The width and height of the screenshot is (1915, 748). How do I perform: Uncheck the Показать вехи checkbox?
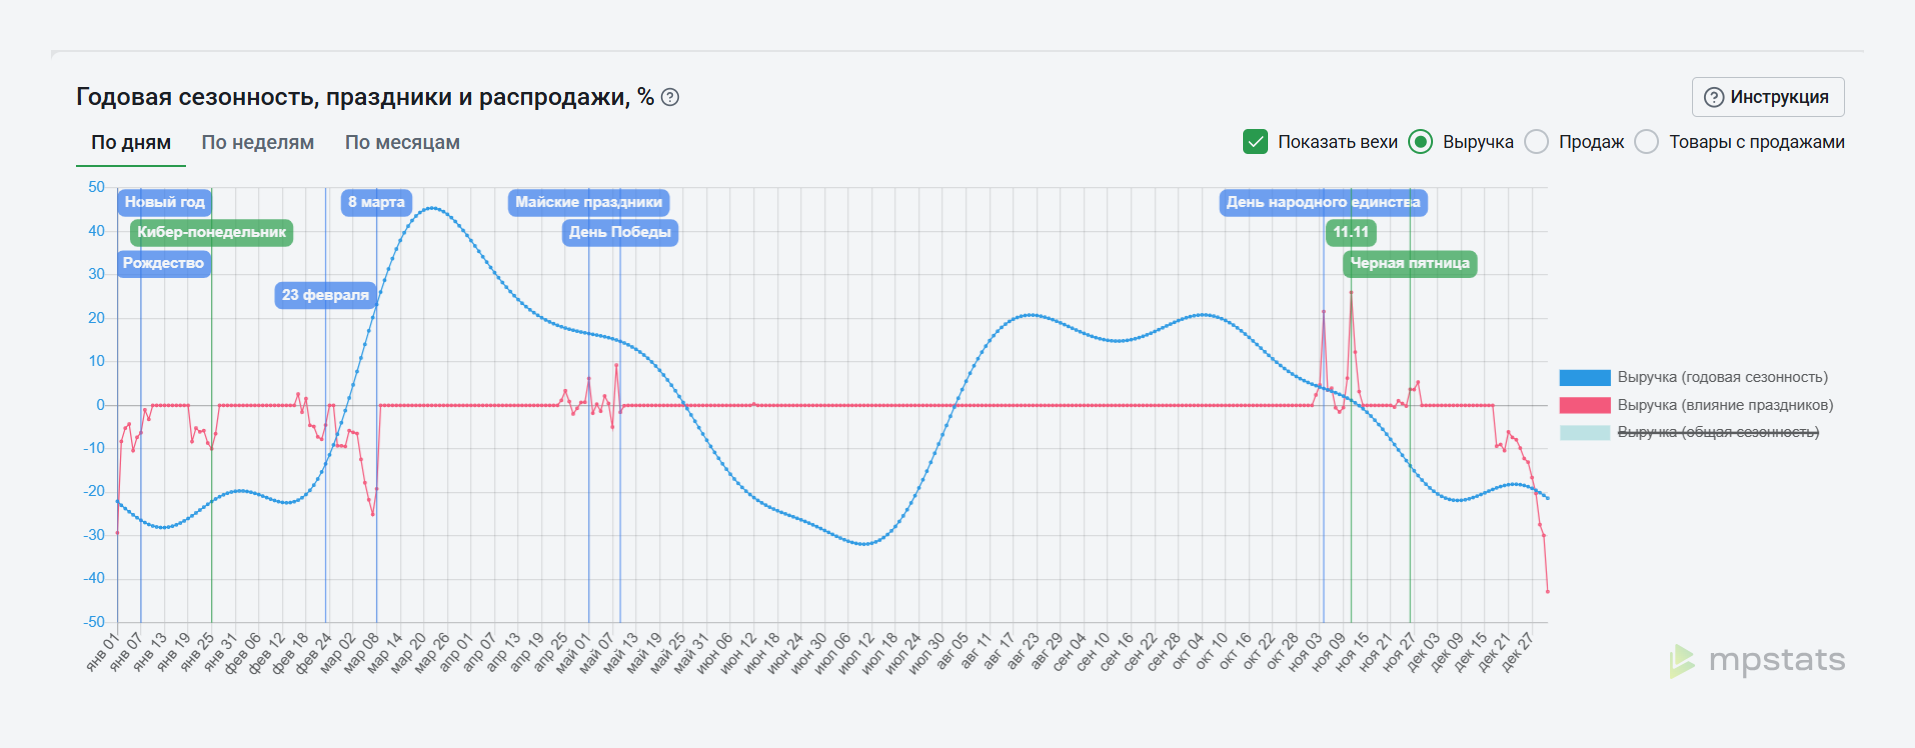point(1255,142)
